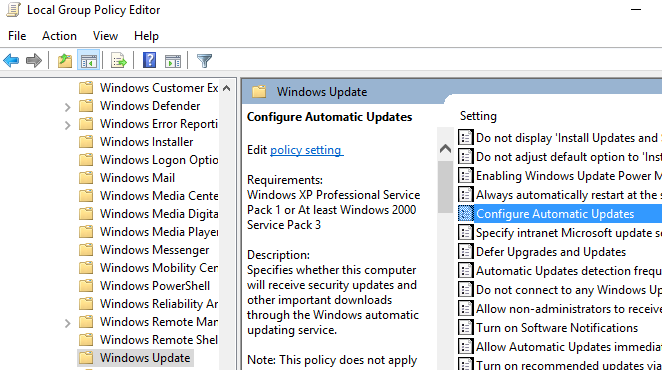This screenshot has height=370, width=662.
Task: Click the tree pane scroll up arrow
Action: pos(227,88)
